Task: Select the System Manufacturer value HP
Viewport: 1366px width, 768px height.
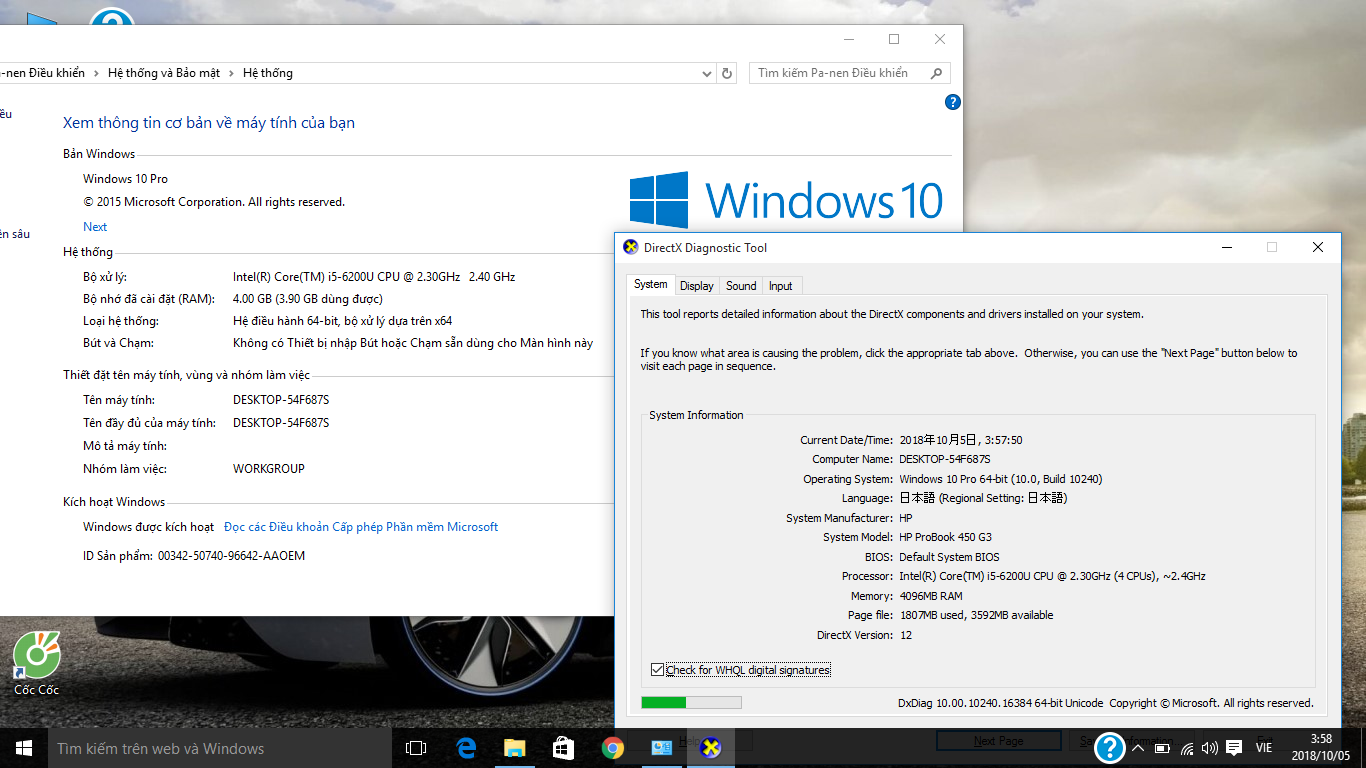Action: click(906, 518)
